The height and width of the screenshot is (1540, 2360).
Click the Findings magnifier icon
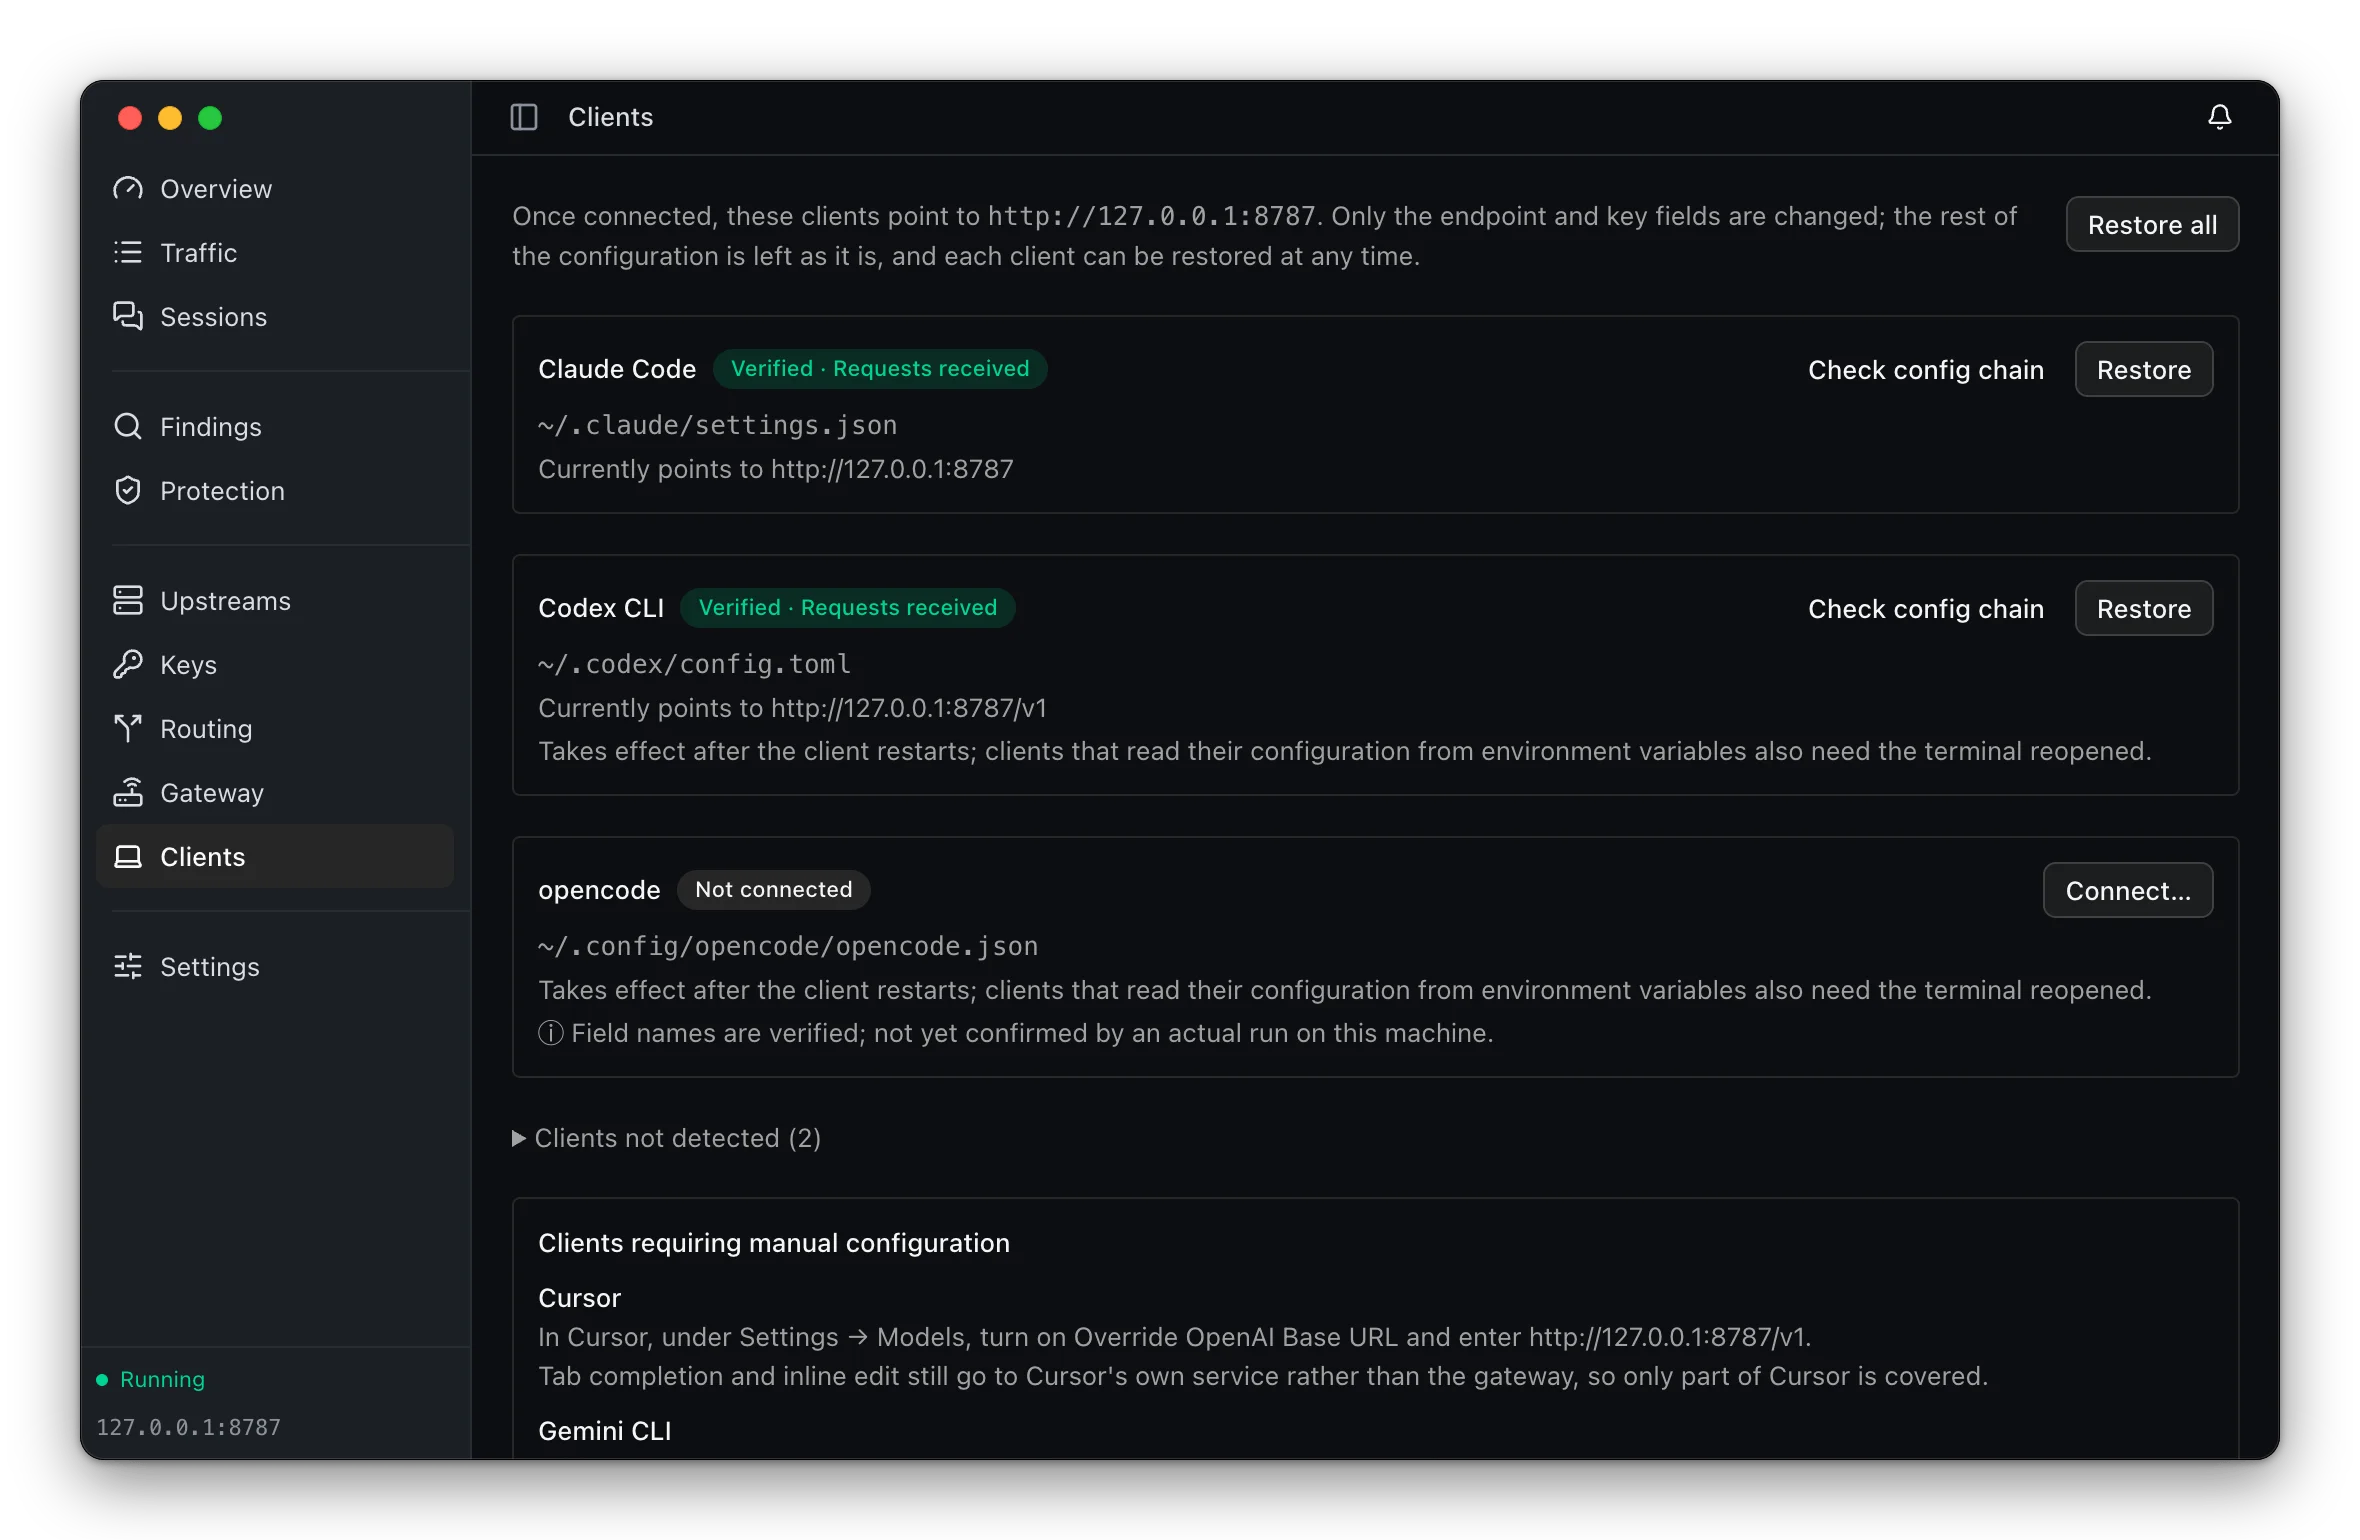click(128, 427)
